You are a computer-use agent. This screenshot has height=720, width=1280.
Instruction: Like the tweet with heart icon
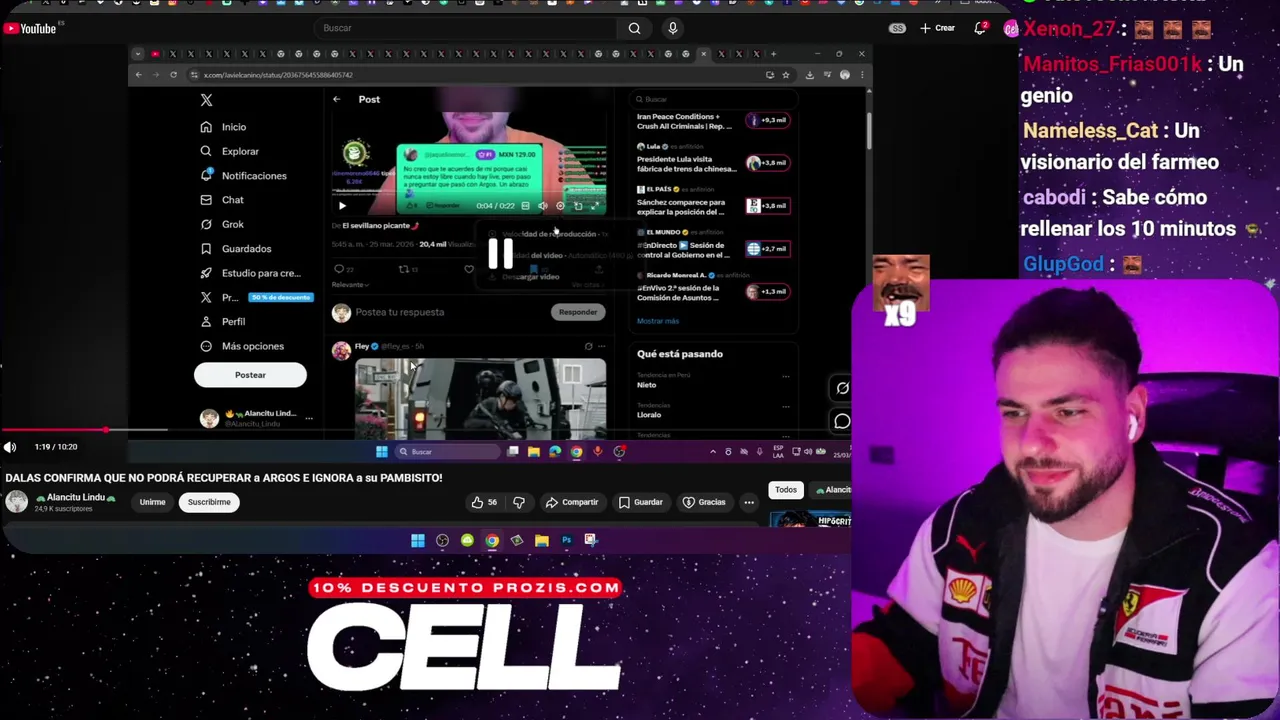click(x=469, y=269)
